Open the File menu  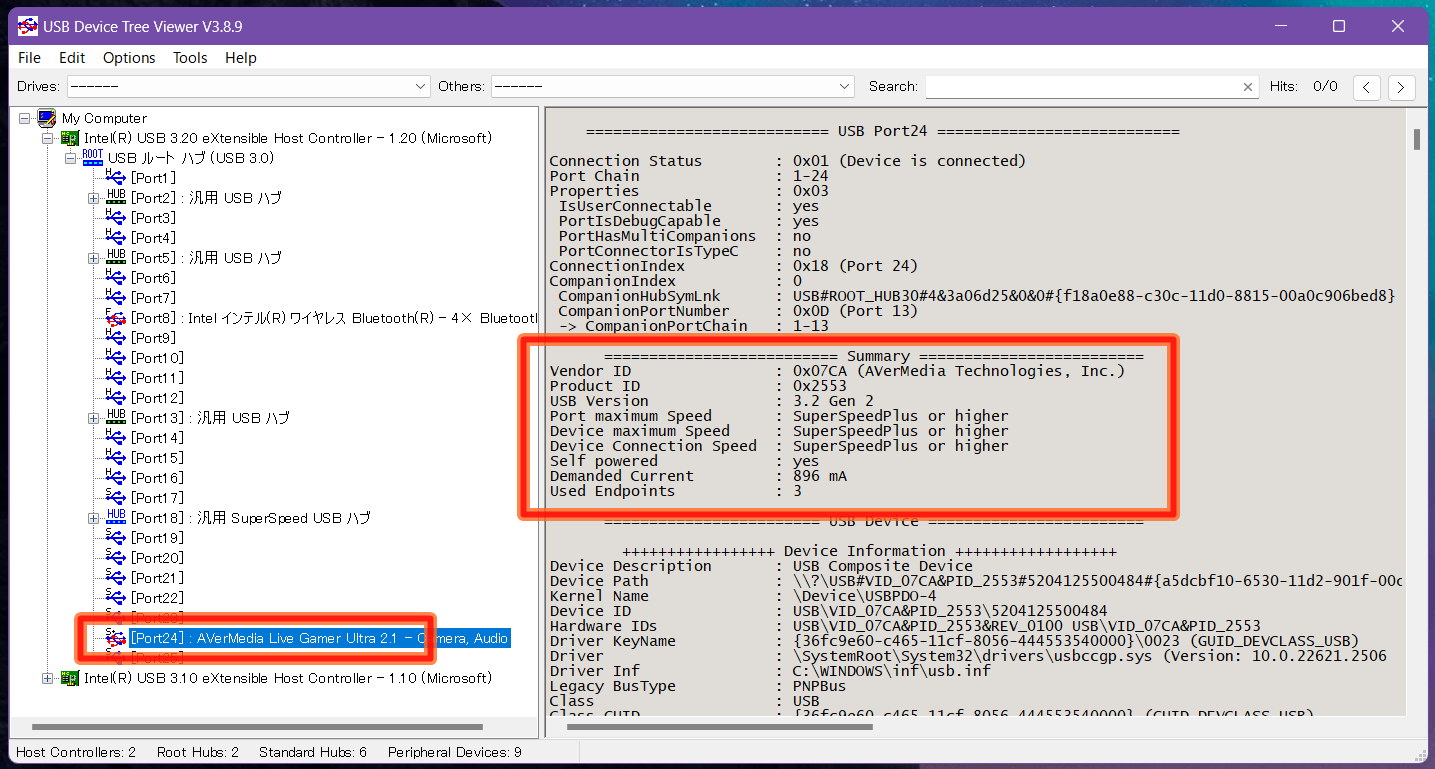29,58
